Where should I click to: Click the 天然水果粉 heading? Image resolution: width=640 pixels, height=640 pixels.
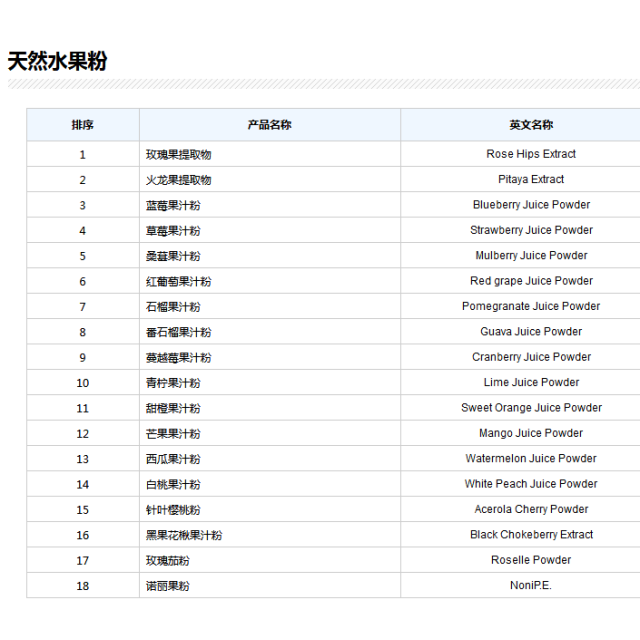[57, 61]
